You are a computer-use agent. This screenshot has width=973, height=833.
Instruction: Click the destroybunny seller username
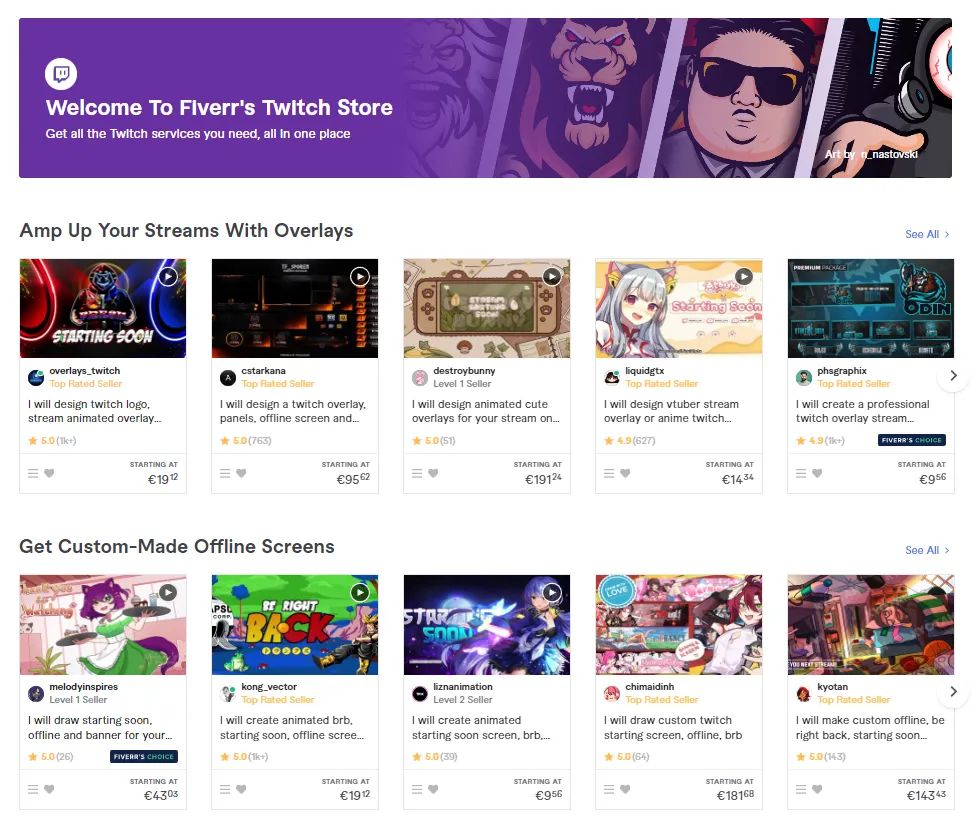pos(464,371)
